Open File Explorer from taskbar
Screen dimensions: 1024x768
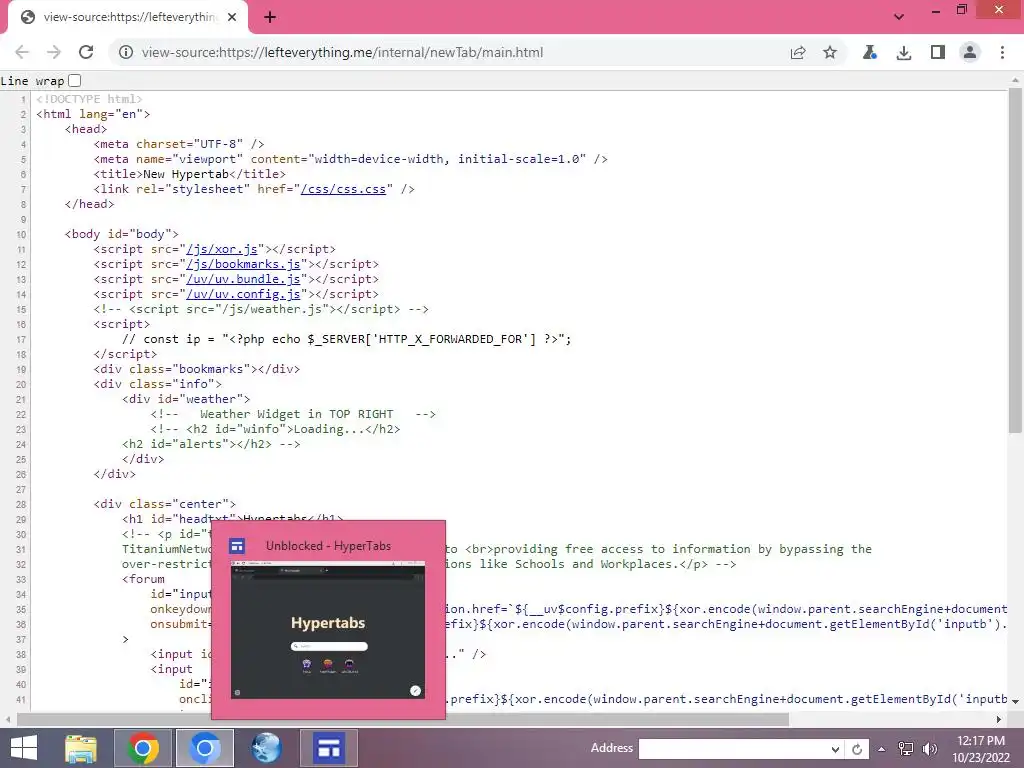tap(81, 748)
